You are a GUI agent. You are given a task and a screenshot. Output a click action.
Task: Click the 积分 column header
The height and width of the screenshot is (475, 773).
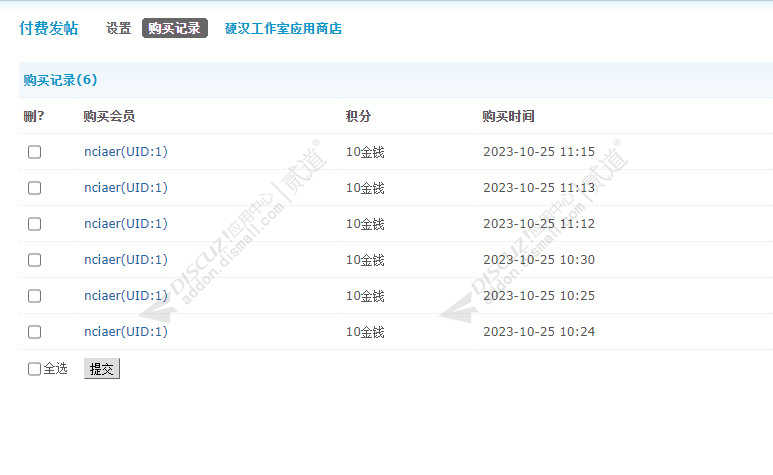[358, 116]
